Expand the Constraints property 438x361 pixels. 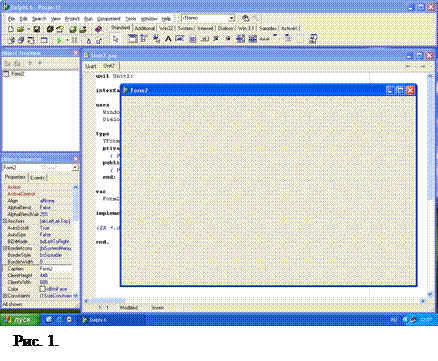point(5,296)
